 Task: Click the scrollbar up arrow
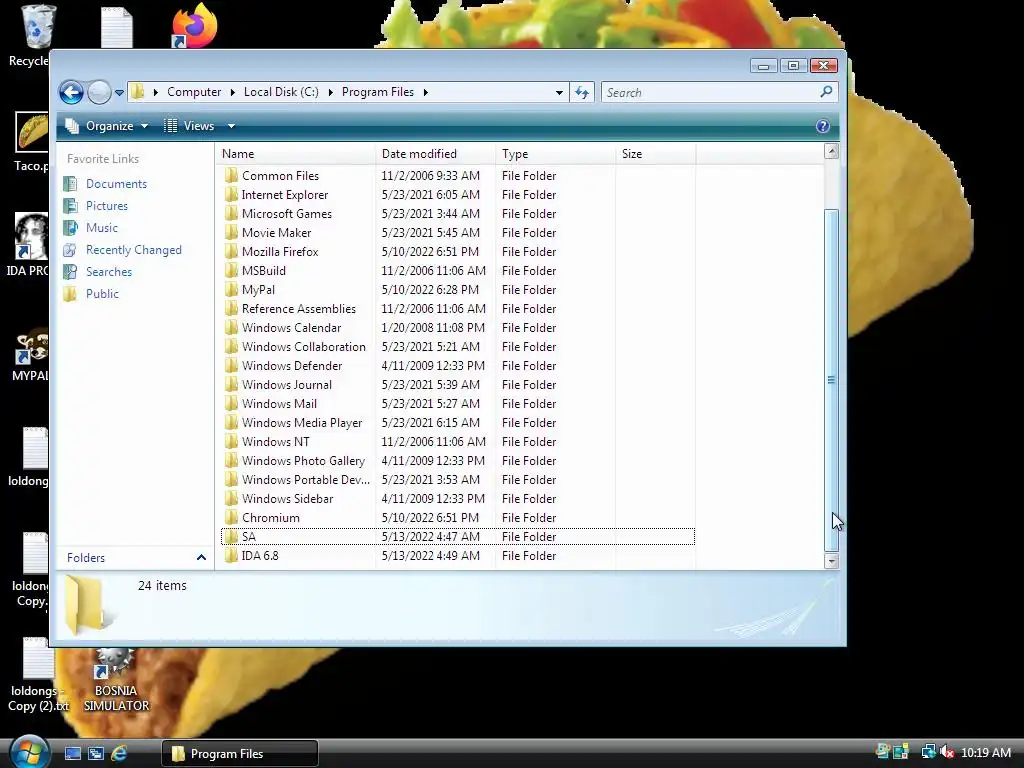click(831, 152)
